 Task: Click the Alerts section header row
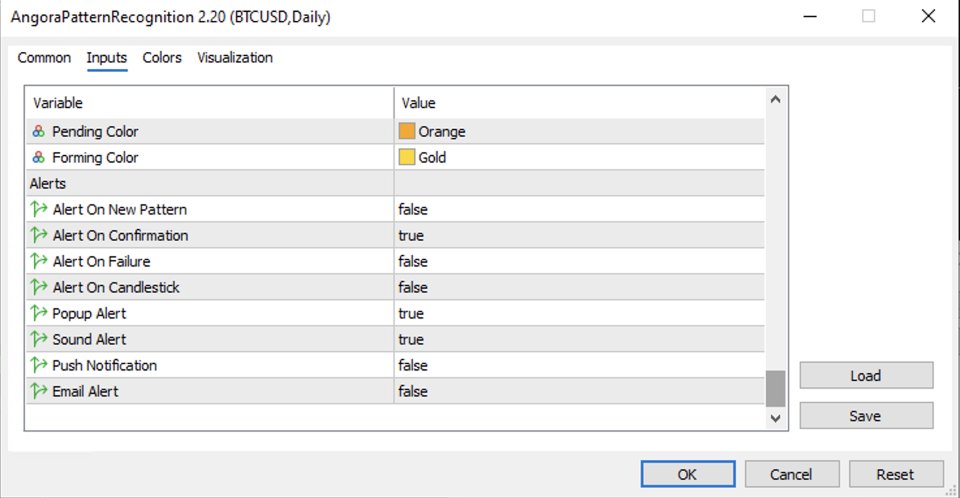pyautogui.click(x=396, y=183)
